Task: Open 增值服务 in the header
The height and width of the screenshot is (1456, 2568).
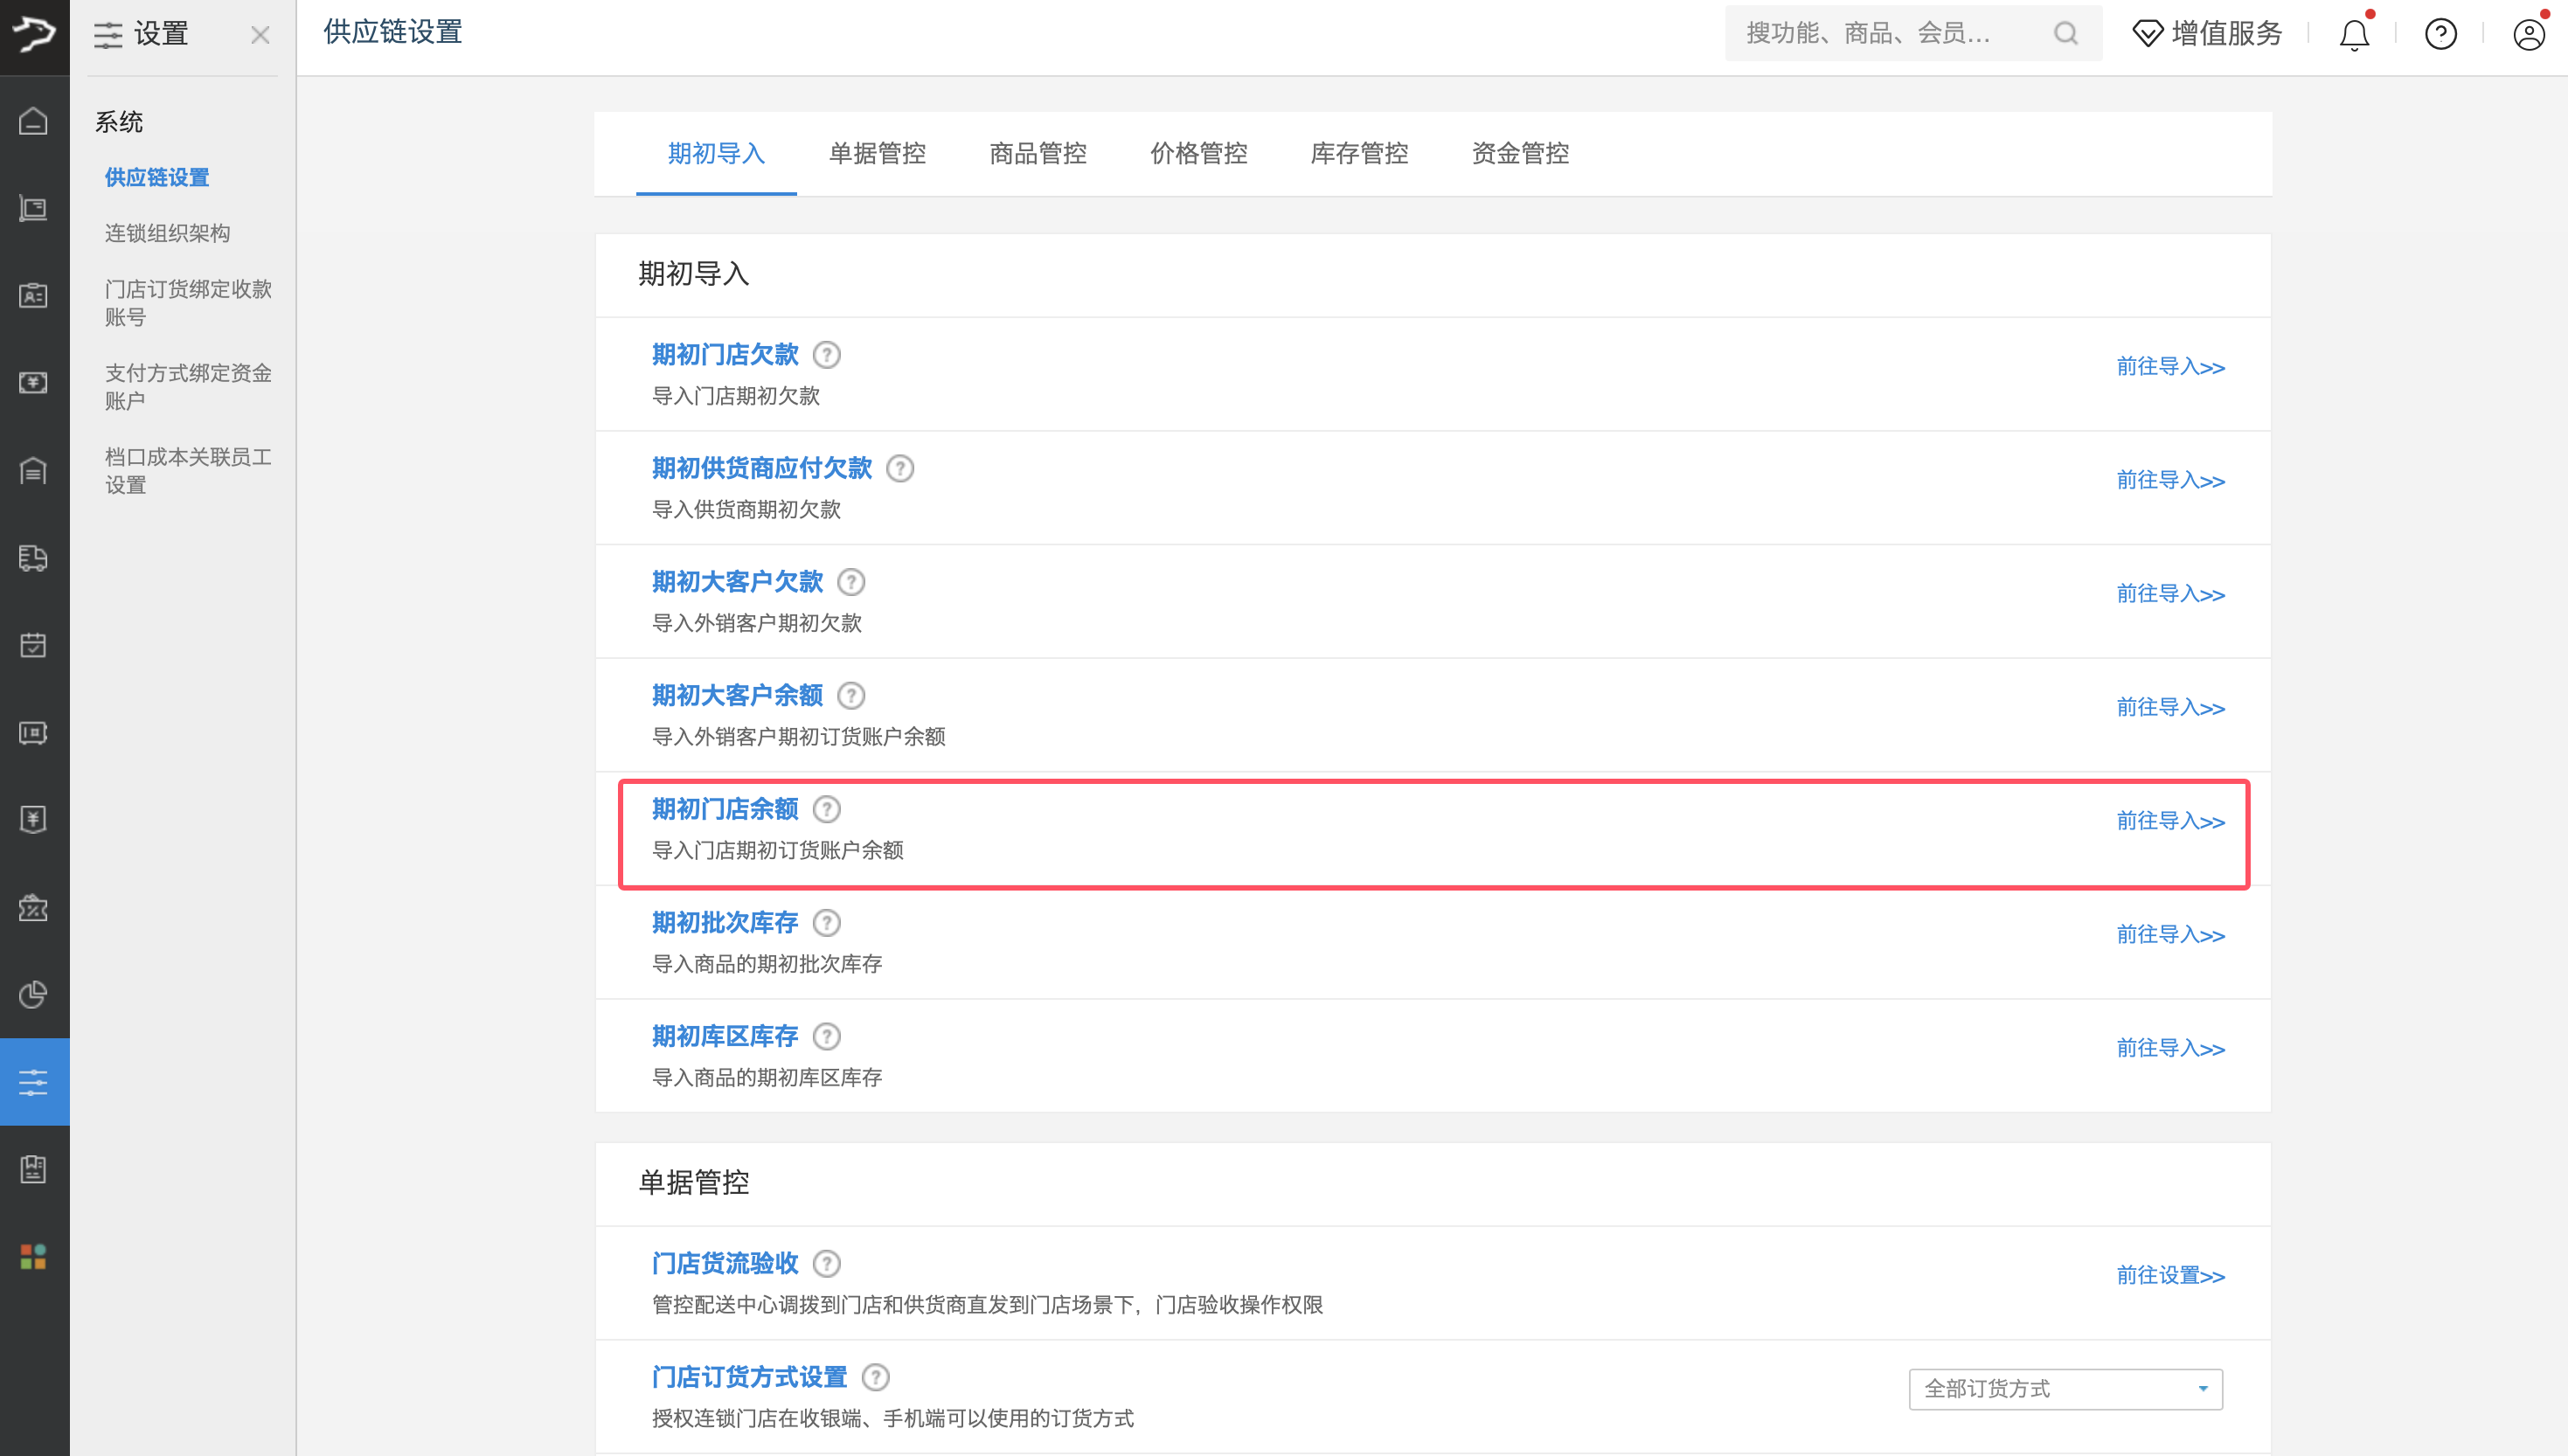Action: [x=2207, y=34]
